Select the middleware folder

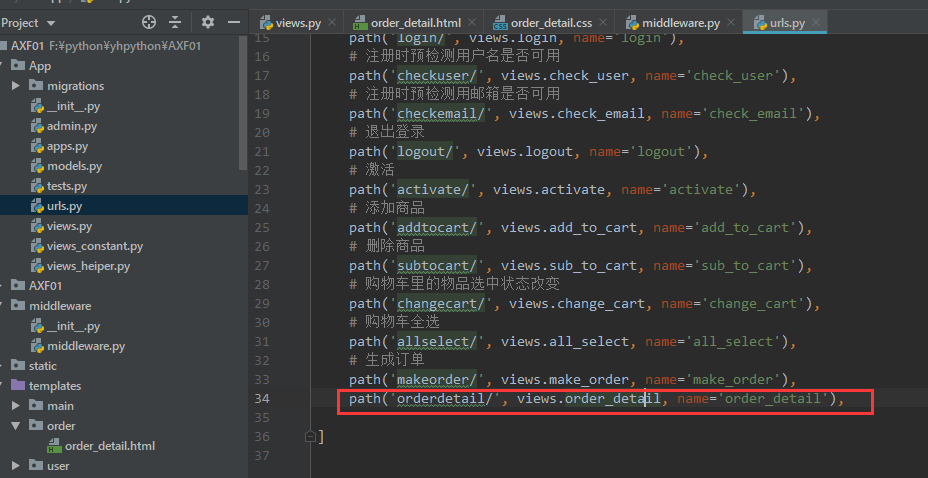coord(60,306)
